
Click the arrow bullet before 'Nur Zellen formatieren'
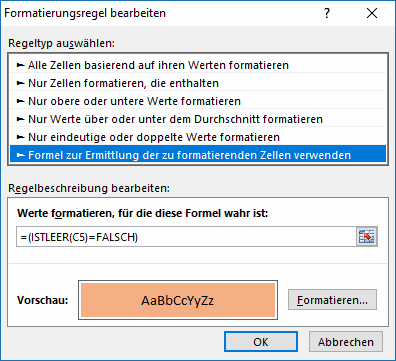21,83
